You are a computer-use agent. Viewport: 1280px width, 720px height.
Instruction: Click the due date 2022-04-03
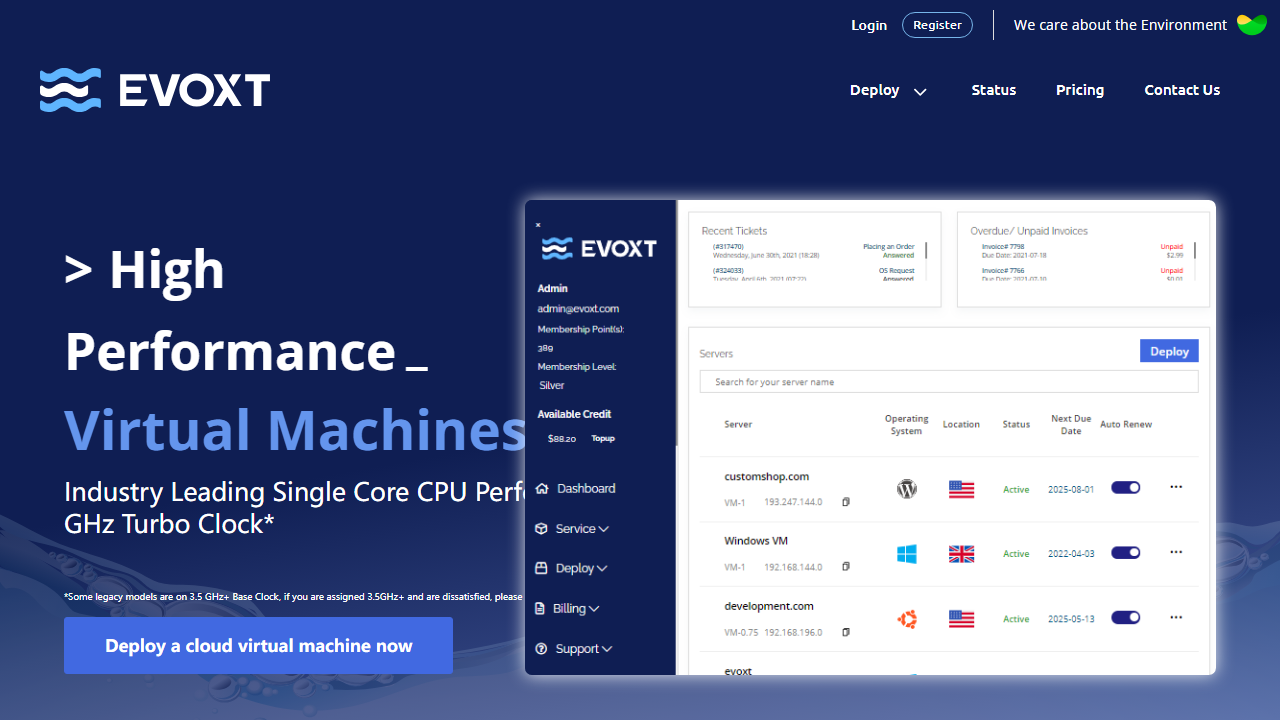coord(1071,554)
